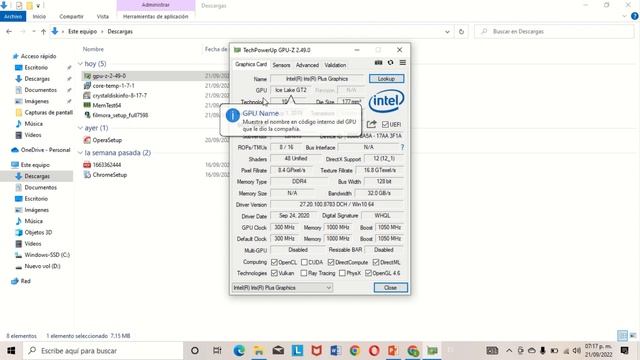Toggle the DirectCompute checkbox
Viewport: 640px width, 360px height.
point(331,262)
